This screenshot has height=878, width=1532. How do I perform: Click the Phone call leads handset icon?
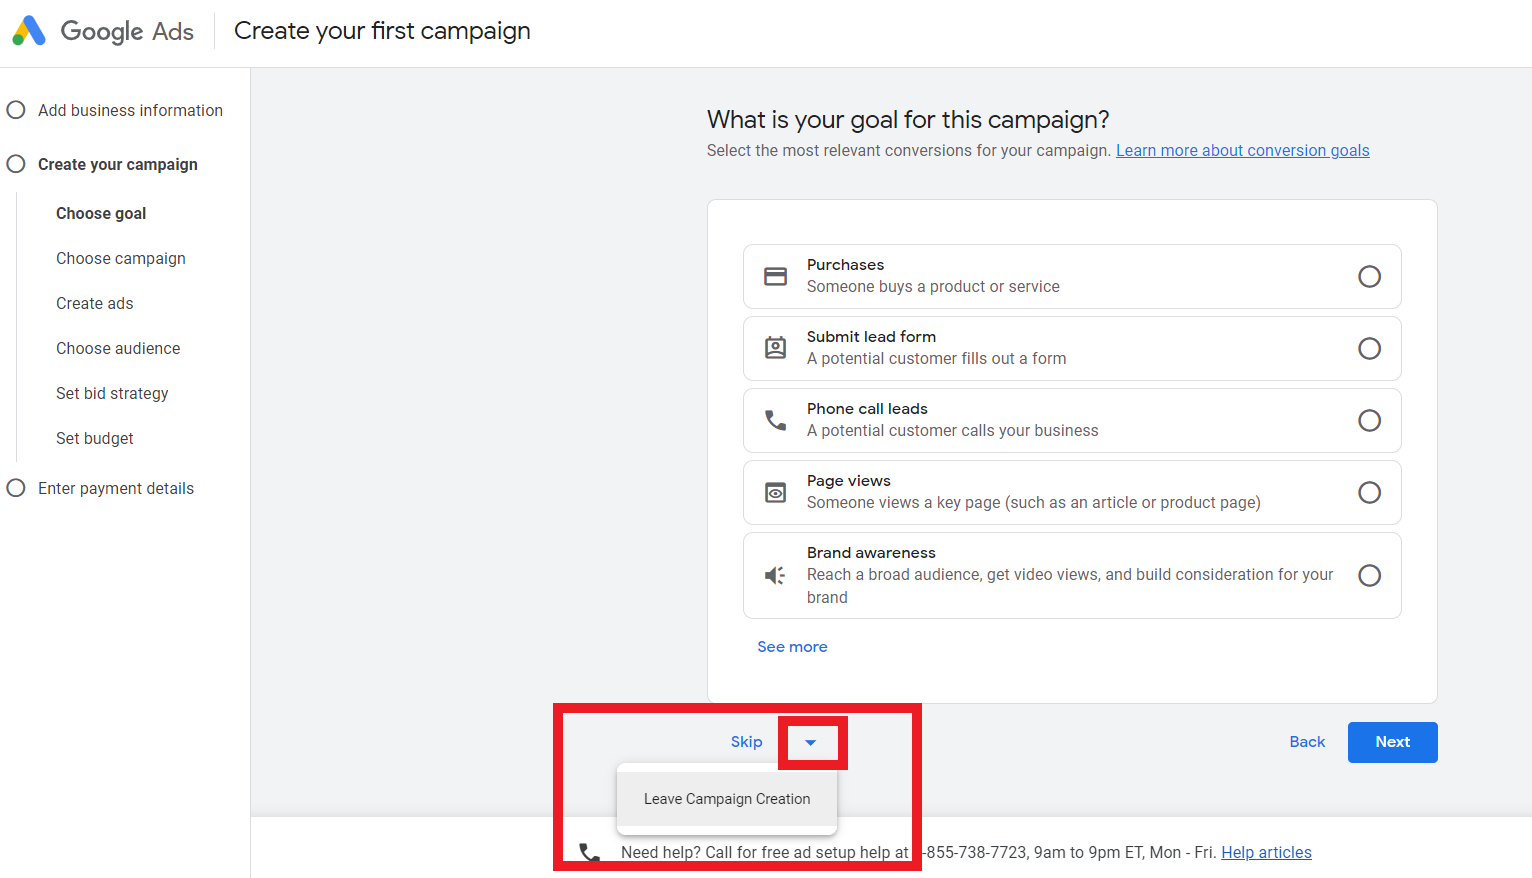pyautogui.click(x=775, y=420)
